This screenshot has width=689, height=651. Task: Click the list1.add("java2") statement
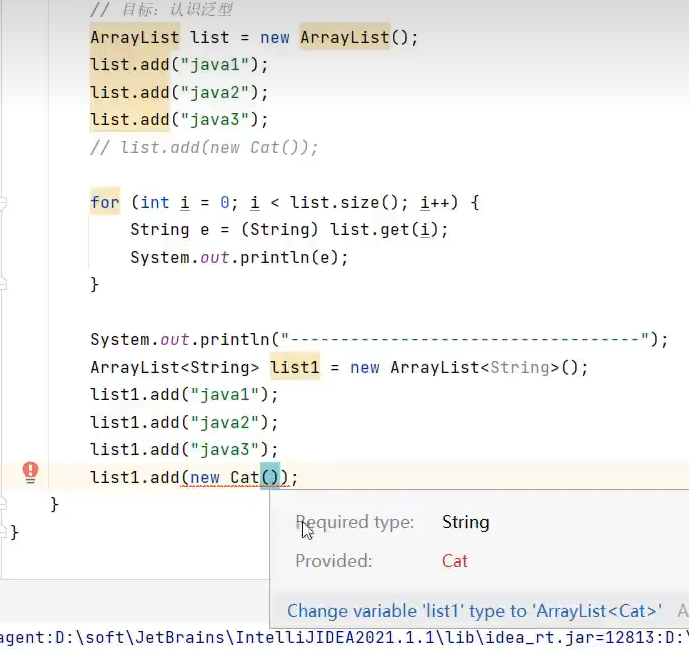[184, 423]
